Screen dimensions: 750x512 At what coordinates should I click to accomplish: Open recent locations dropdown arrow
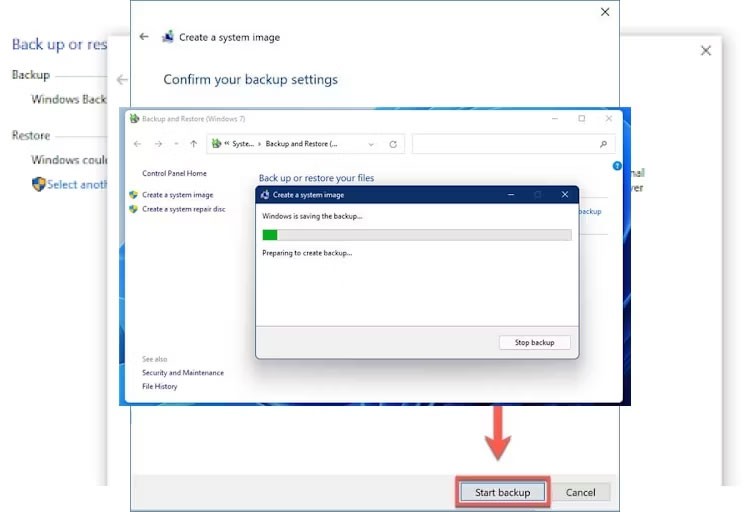point(176,144)
